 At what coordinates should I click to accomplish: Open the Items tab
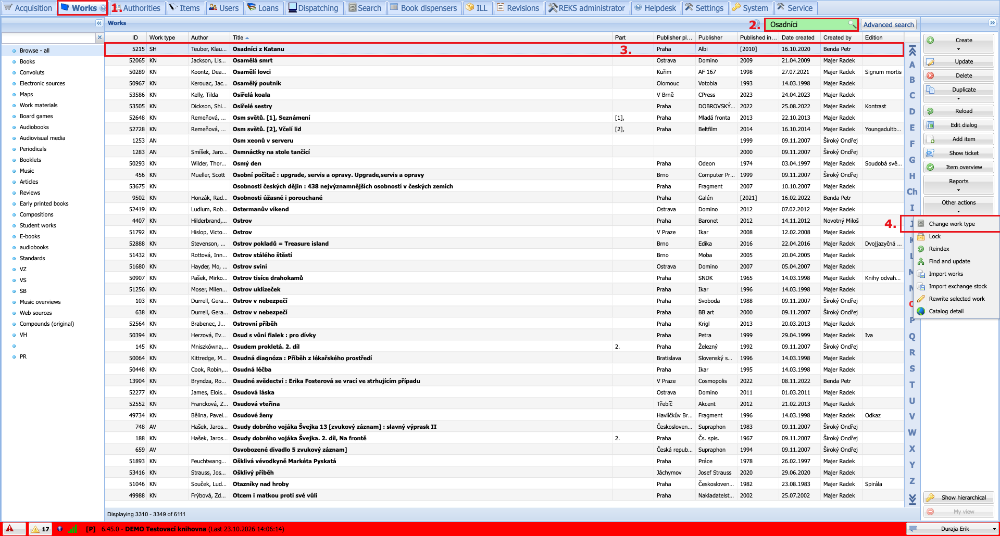pyautogui.click(x=184, y=8)
